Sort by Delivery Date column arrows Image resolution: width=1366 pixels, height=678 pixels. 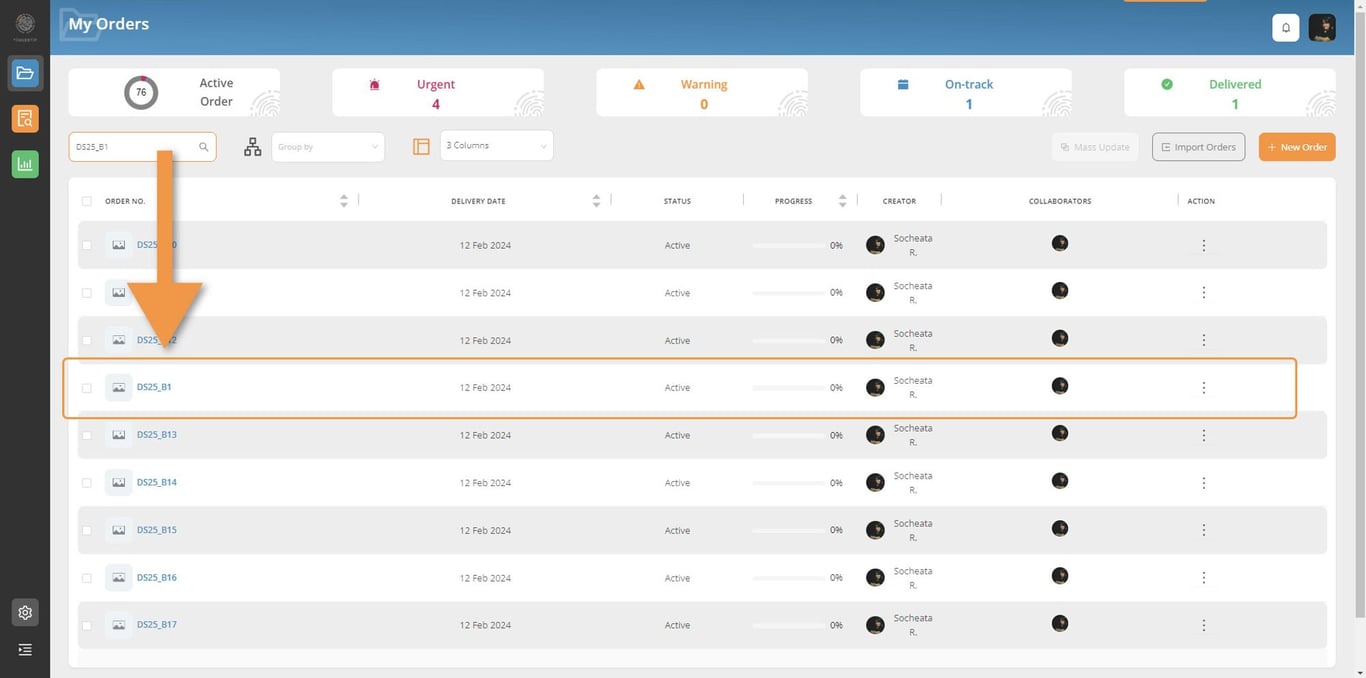tap(596, 201)
